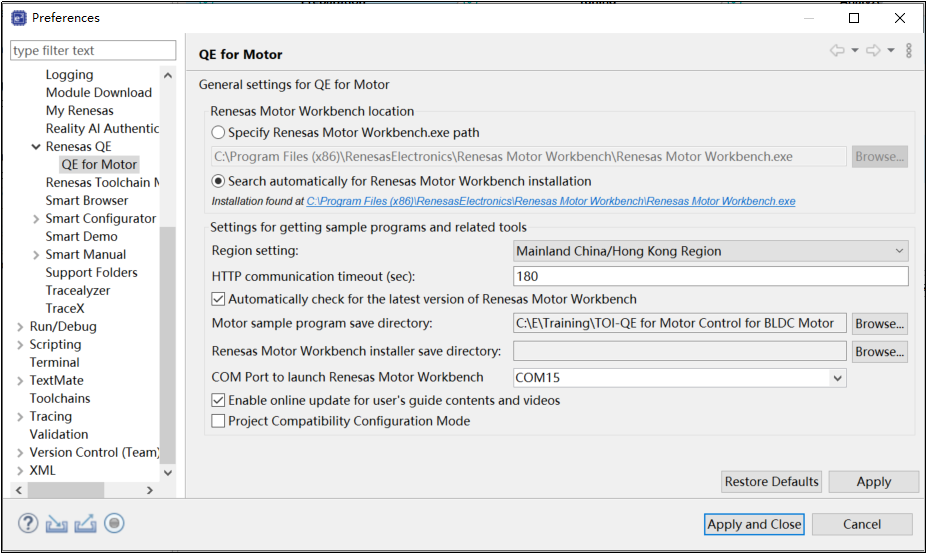Click the Restore Defaults button

click(771, 481)
